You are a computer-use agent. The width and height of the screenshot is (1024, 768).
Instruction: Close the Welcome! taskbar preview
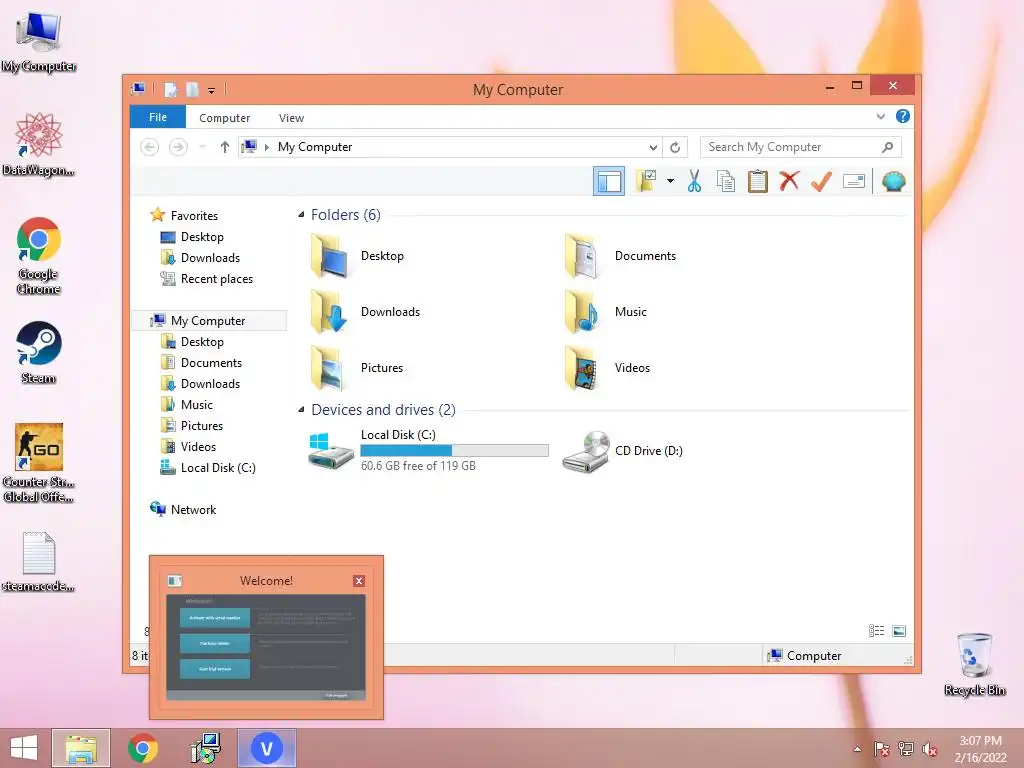click(359, 581)
